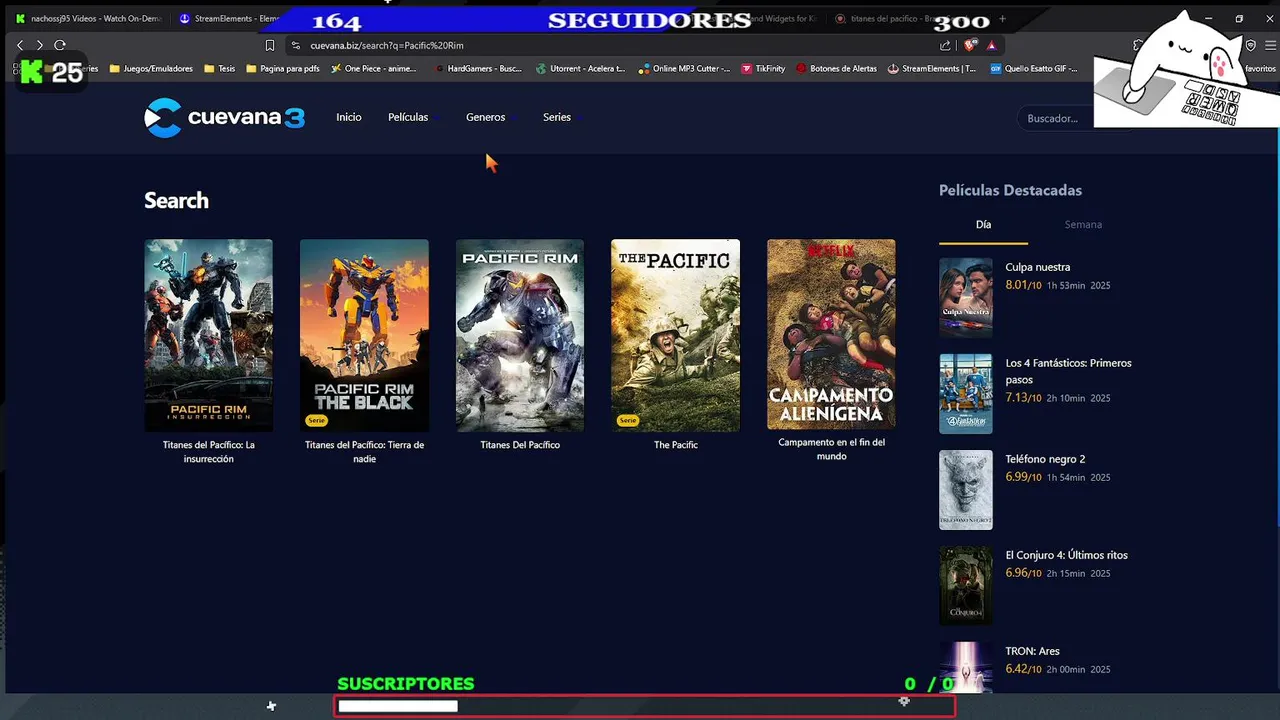The image size is (1280, 720).
Task: Go back with the browser back arrow
Action: click(x=20, y=45)
